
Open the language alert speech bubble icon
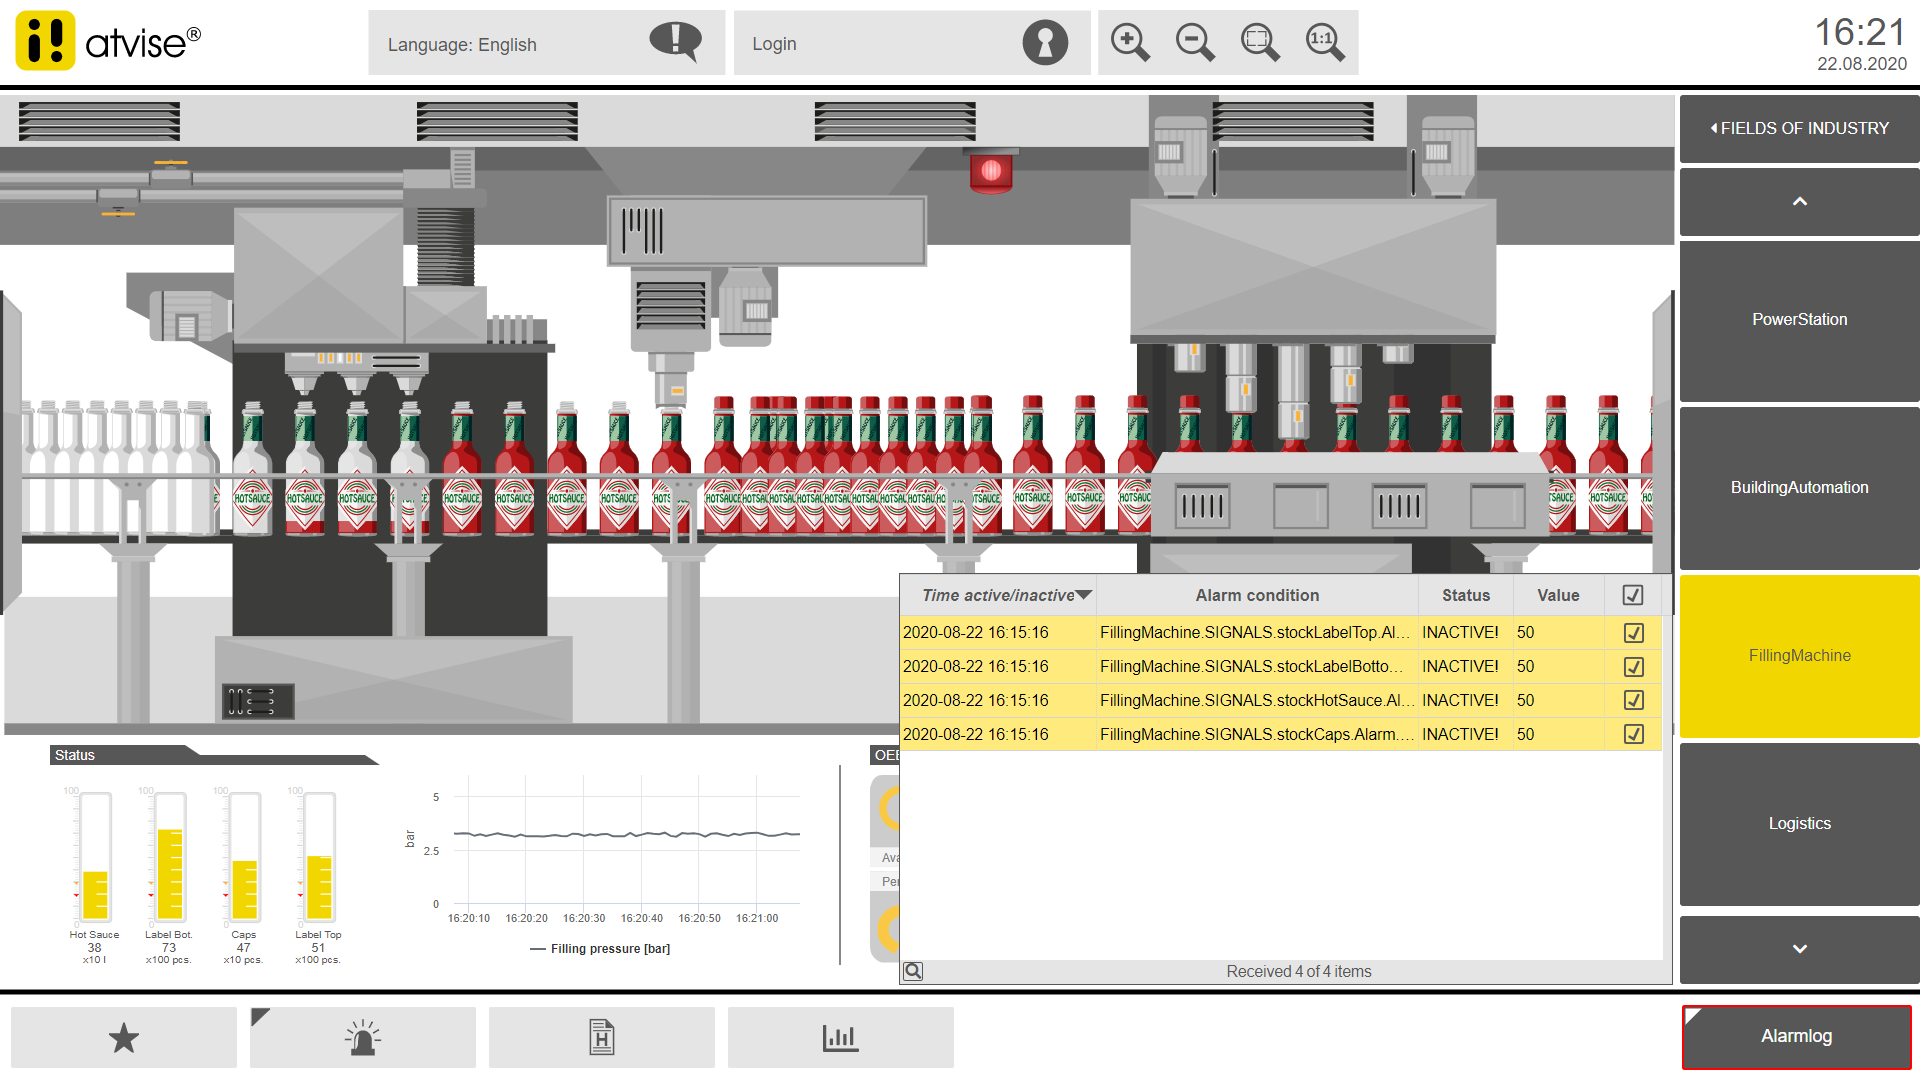coord(675,42)
